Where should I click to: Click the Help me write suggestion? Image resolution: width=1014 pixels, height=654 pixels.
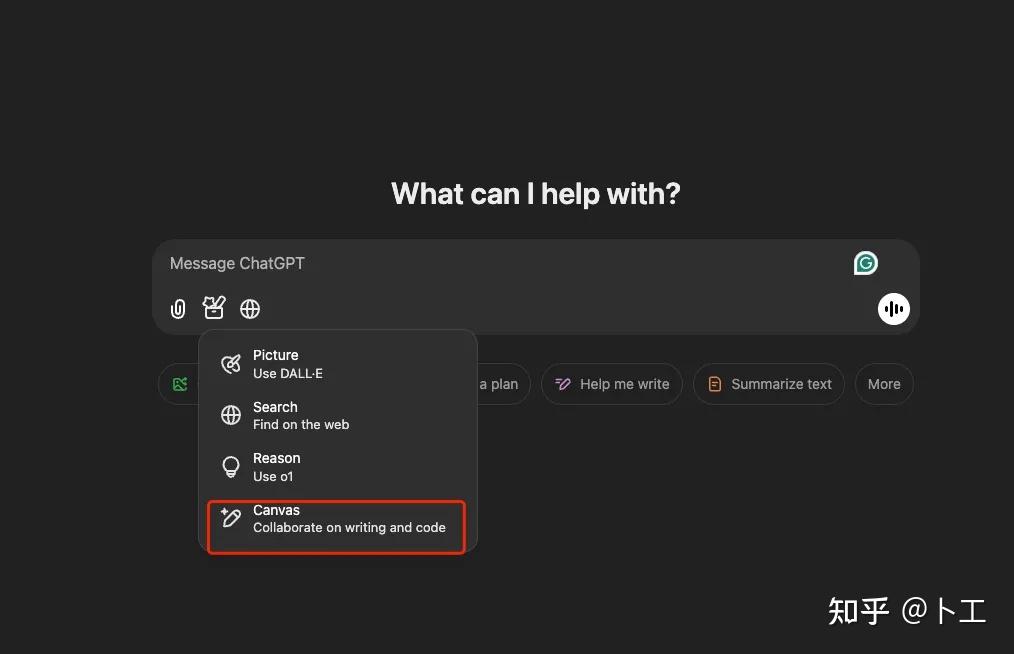tap(612, 384)
